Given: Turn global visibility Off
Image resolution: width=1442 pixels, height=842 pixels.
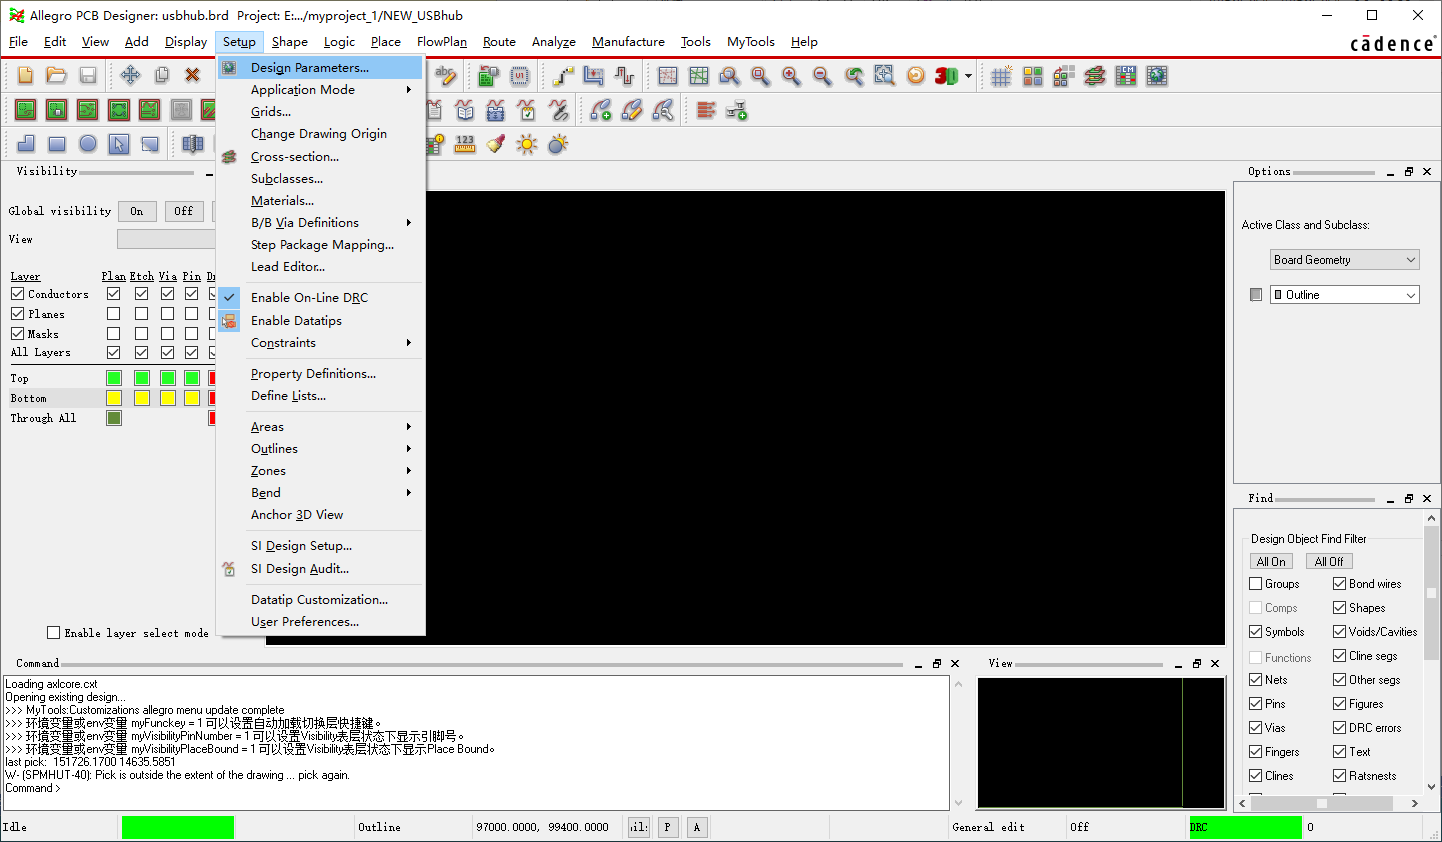Looking at the screenshot, I should (x=184, y=211).
